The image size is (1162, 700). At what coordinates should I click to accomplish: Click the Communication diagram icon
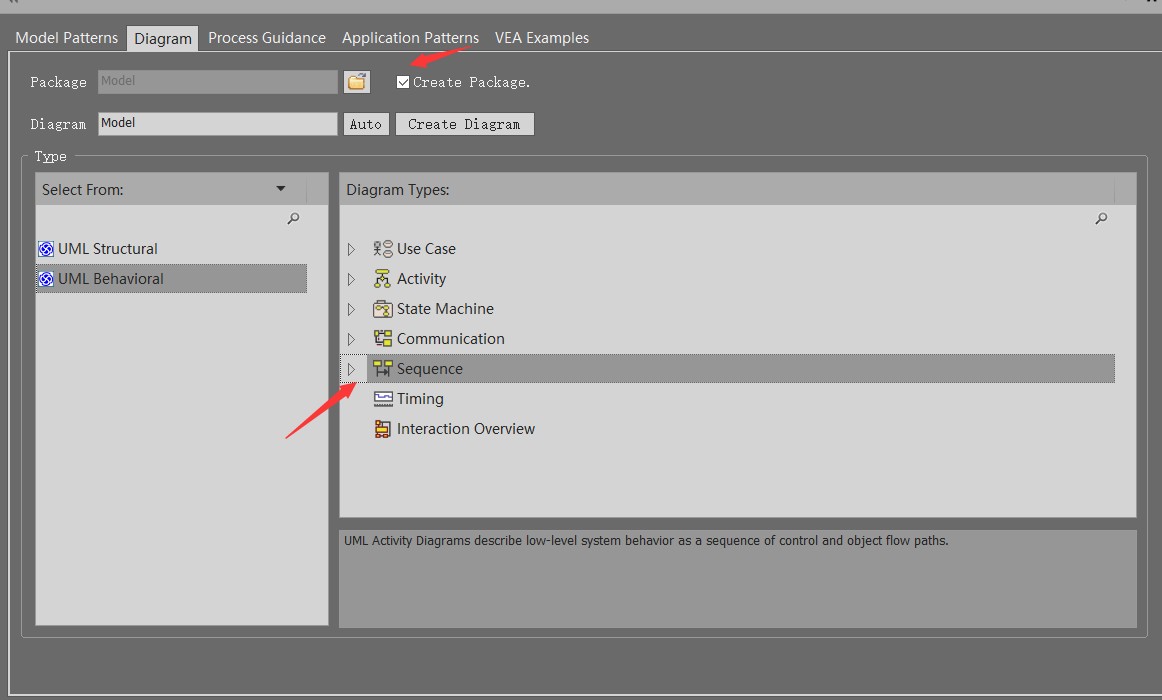coord(383,338)
